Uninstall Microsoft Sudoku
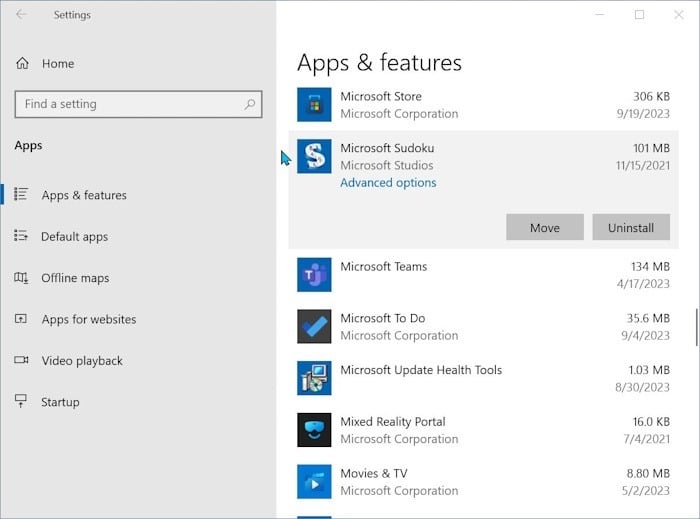The height and width of the screenshot is (519, 700). [x=631, y=227]
